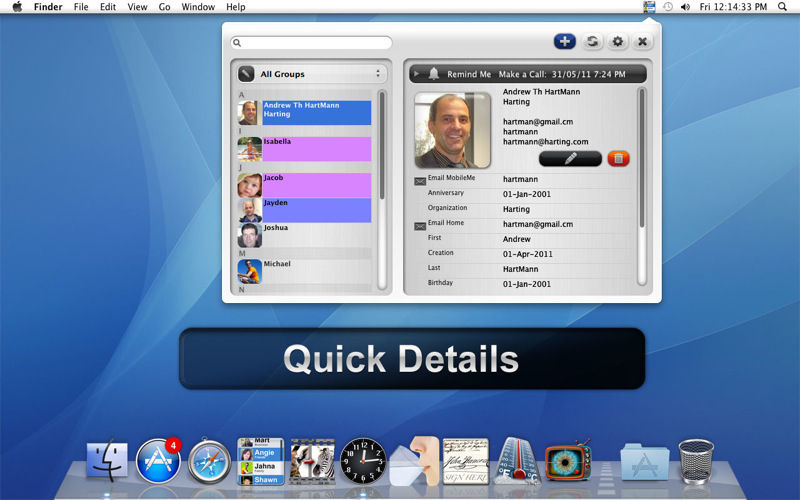The width and height of the screenshot is (800, 500).
Task: Close the popup with the X button
Action: [643, 41]
